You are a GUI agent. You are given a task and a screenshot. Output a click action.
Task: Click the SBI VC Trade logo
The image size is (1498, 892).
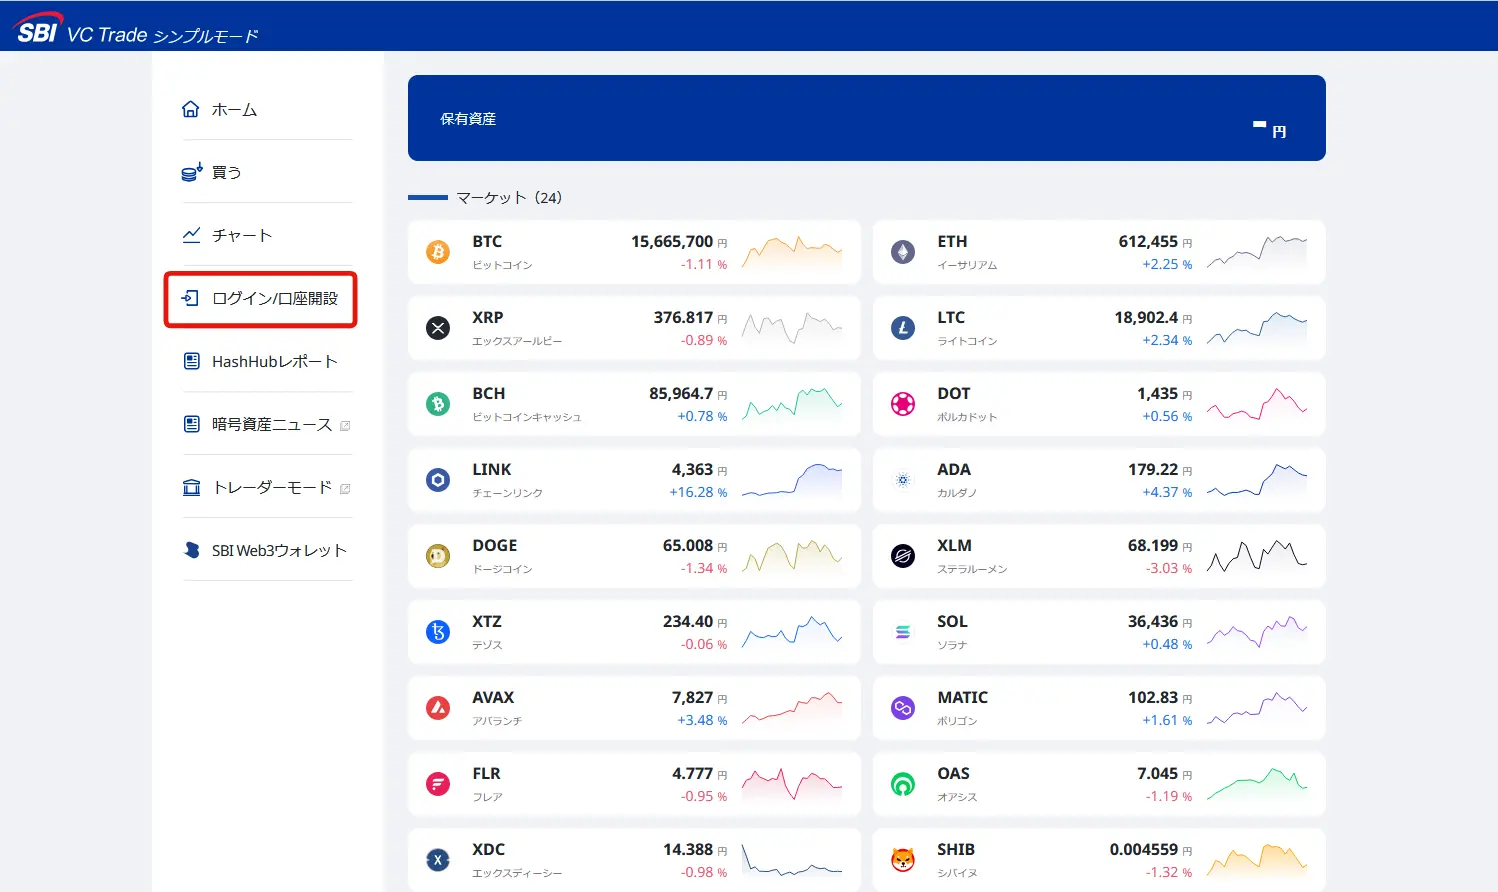pos(138,28)
